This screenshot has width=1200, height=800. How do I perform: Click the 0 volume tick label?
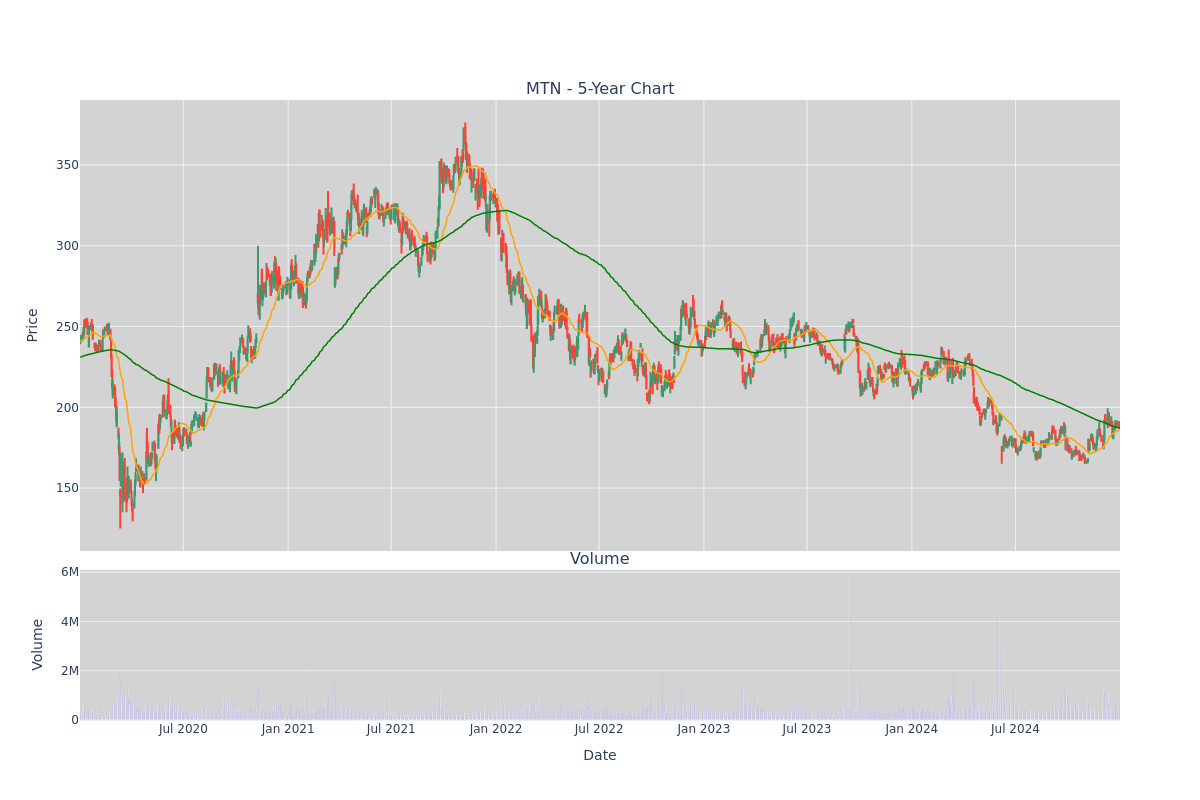click(75, 719)
